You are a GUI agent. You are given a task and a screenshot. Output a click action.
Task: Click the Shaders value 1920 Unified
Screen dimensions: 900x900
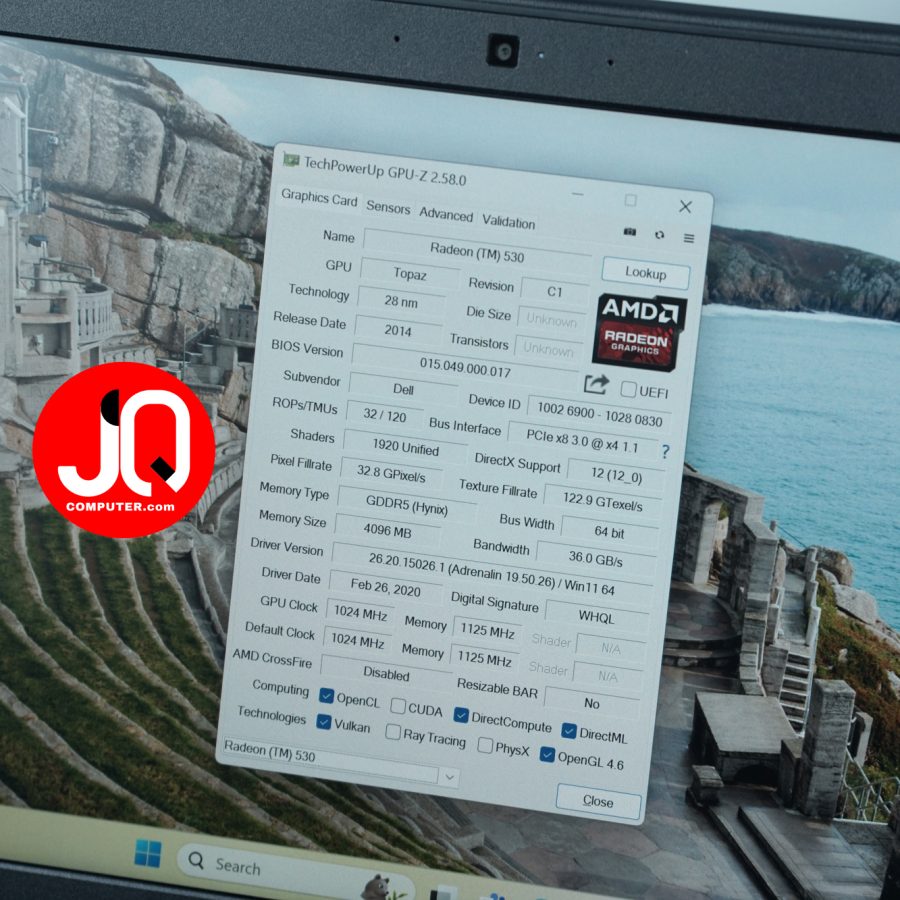pos(405,446)
